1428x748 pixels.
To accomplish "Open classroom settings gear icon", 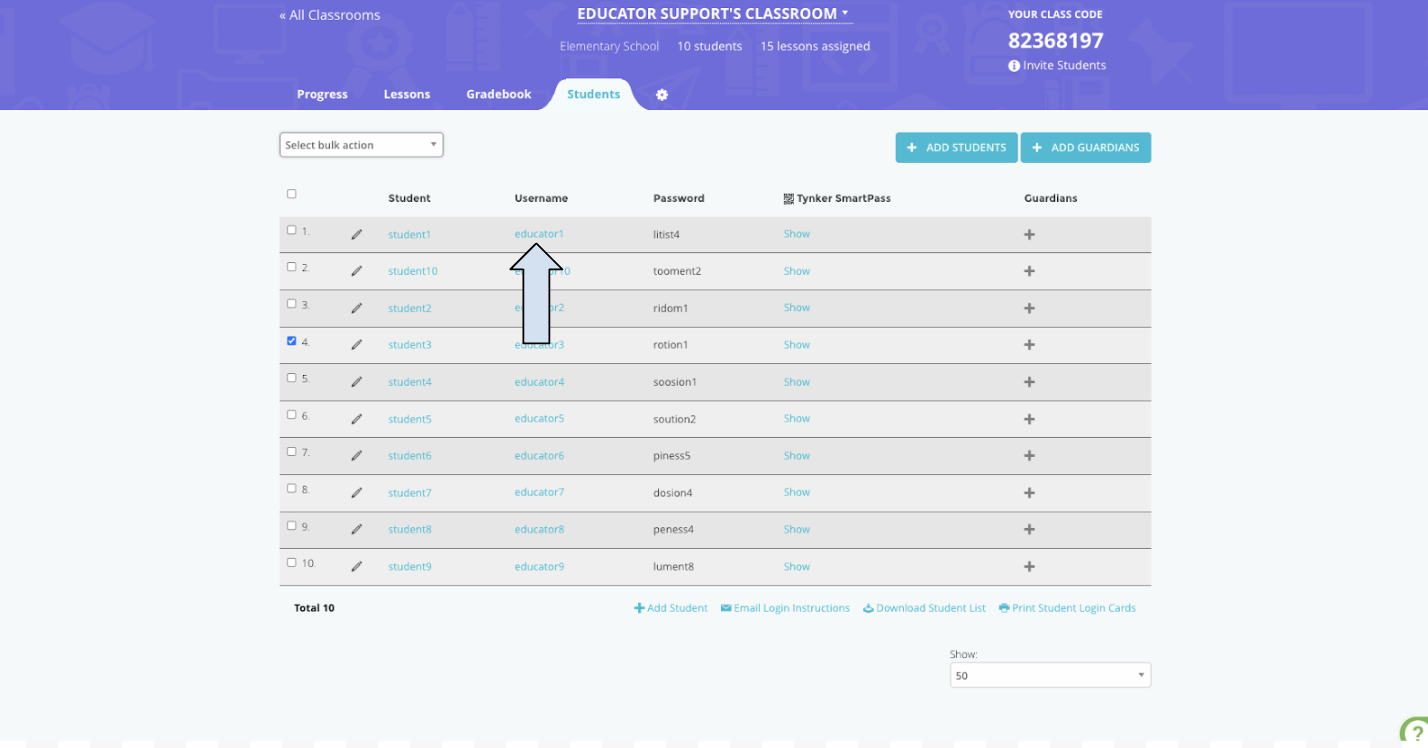I will point(661,95).
